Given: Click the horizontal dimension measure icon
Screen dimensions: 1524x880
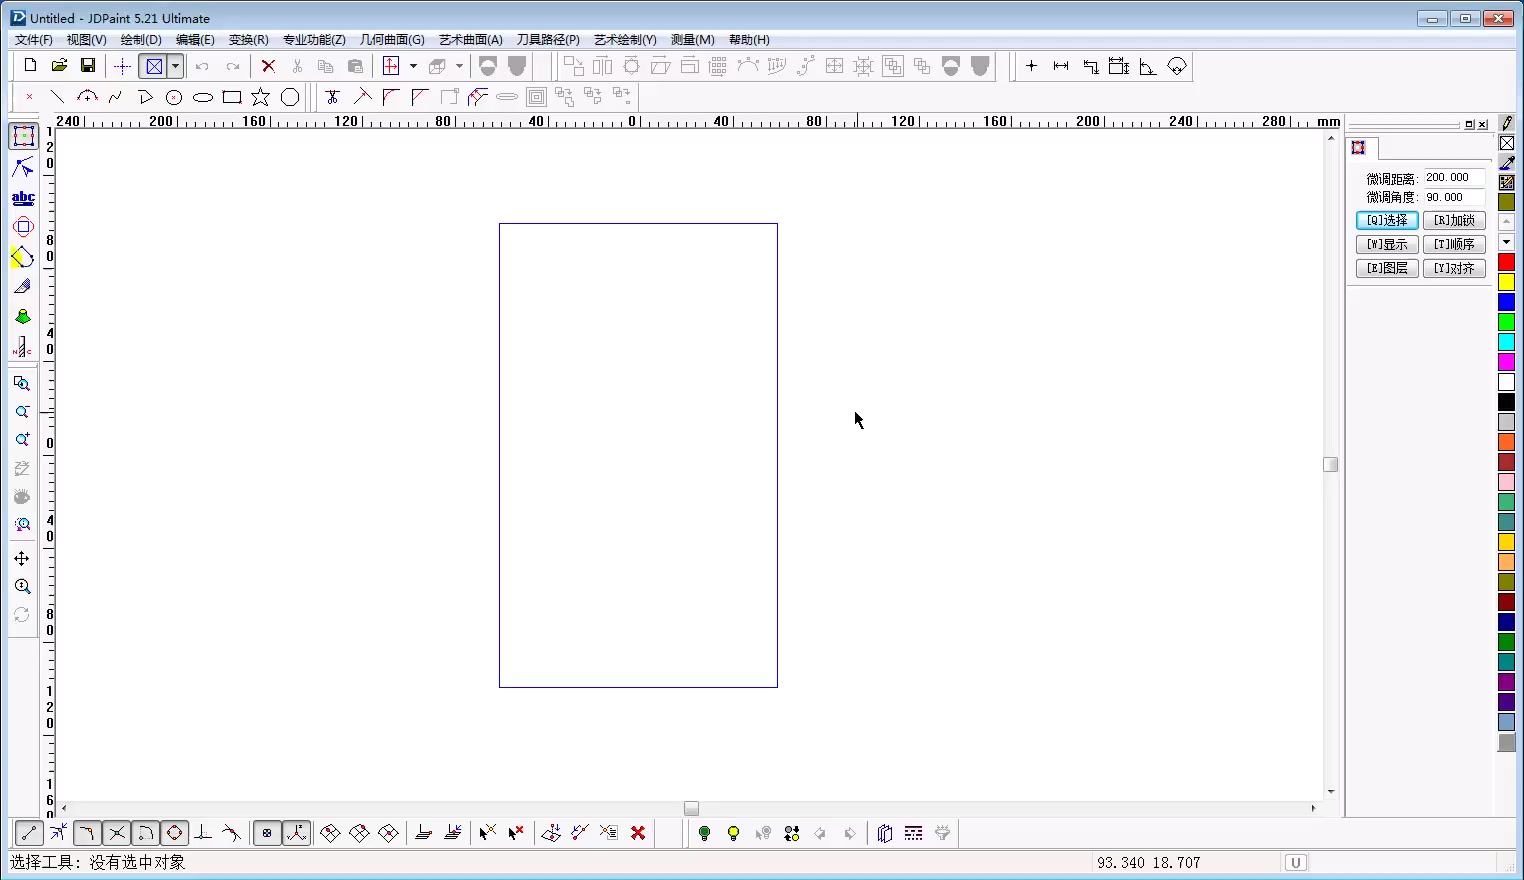Looking at the screenshot, I should click(x=1061, y=66).
